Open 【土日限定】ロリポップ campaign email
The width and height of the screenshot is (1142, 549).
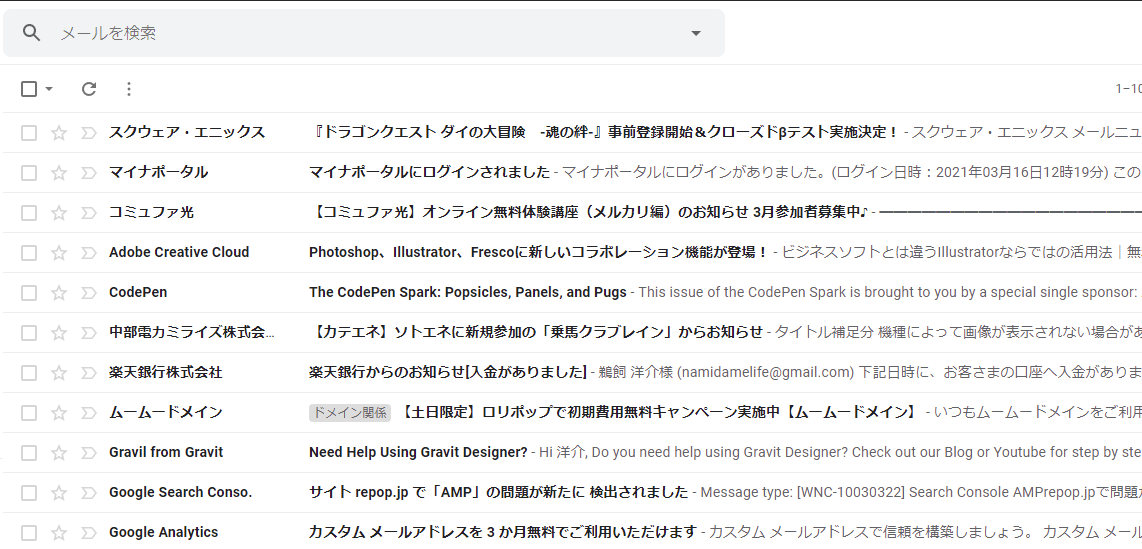point(658,413)
